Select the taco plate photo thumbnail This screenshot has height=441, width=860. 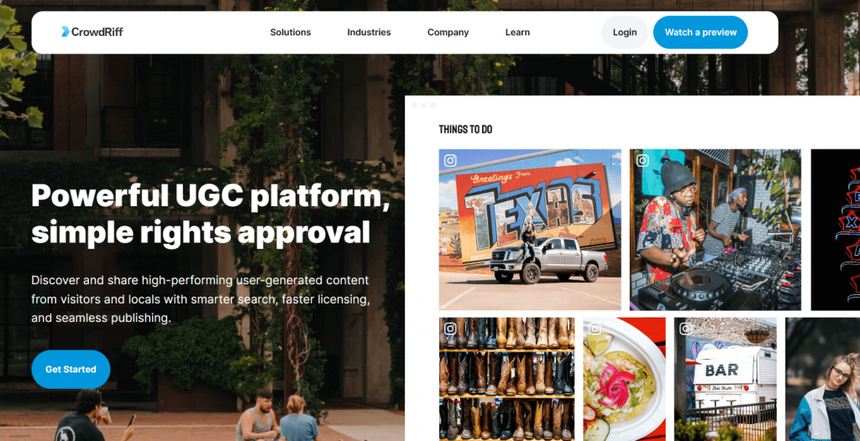tap(624, 379)
